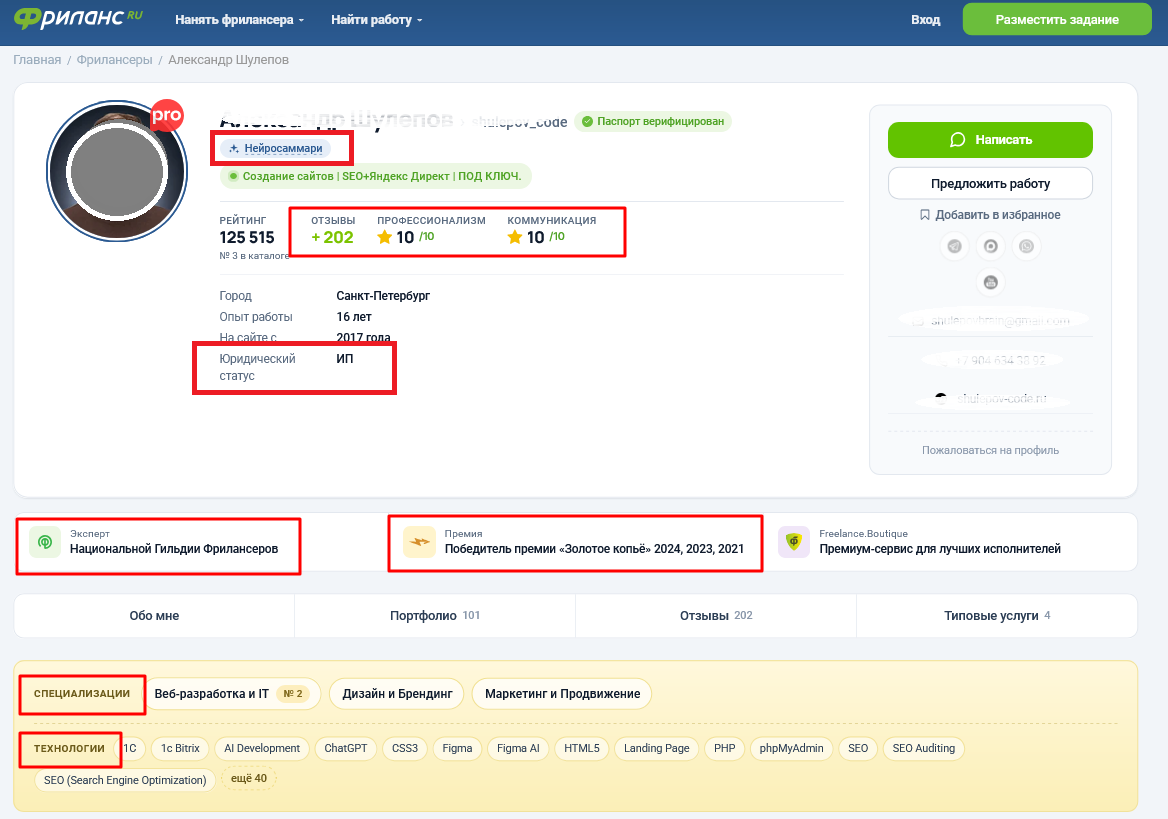Click the short SEO technology tag
This screenshot has width=1168, height=819.
pyautogui.click(x=858, y=748)
